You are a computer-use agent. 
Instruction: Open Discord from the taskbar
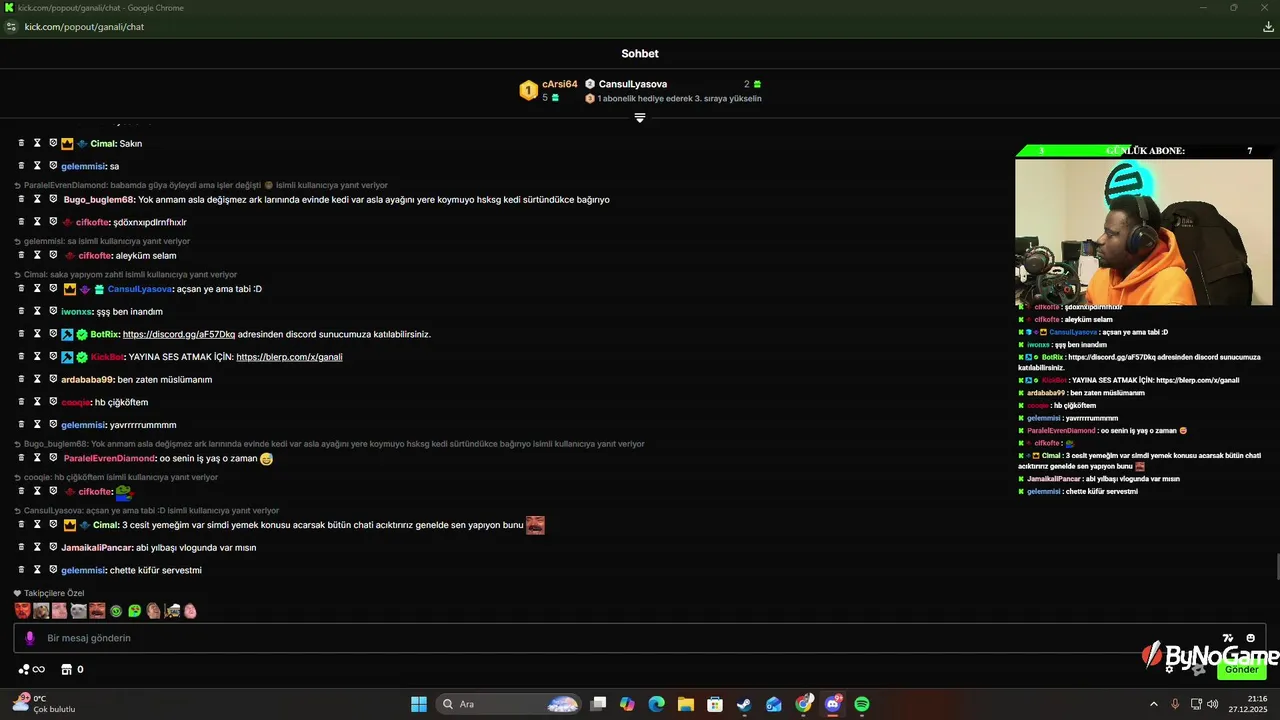pos(833,704)
